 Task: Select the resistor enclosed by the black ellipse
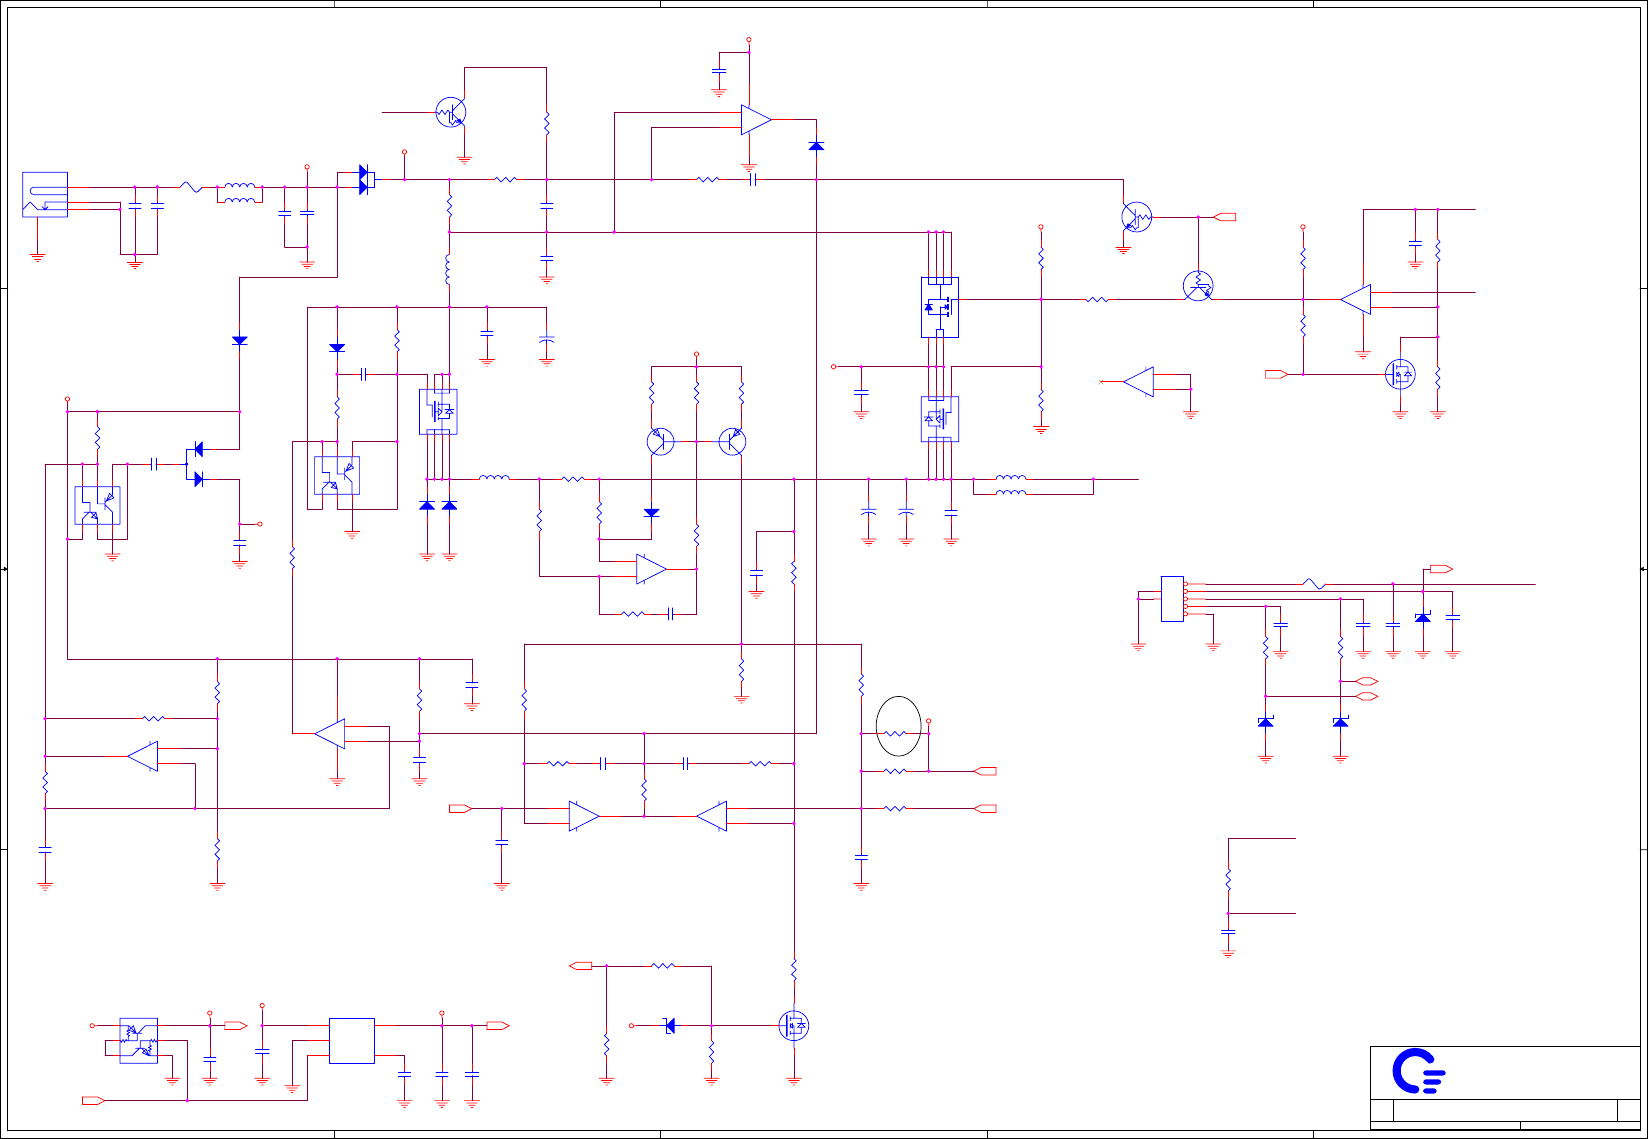click(896, 733)
